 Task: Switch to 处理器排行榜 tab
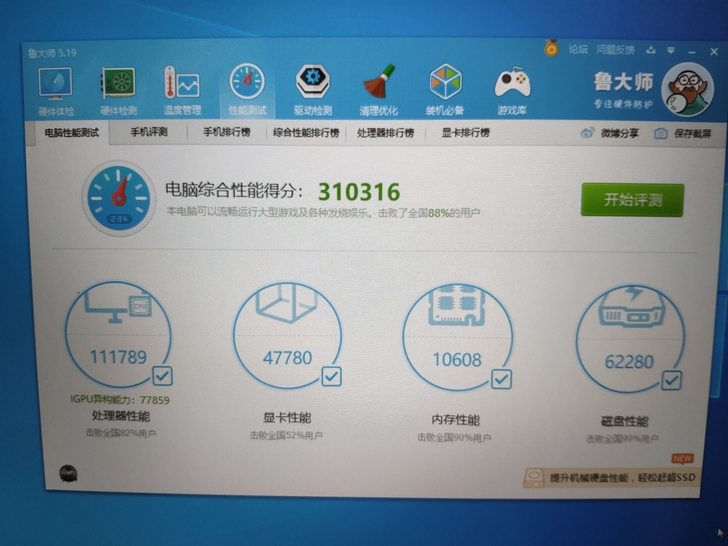(x=385, y=133)
